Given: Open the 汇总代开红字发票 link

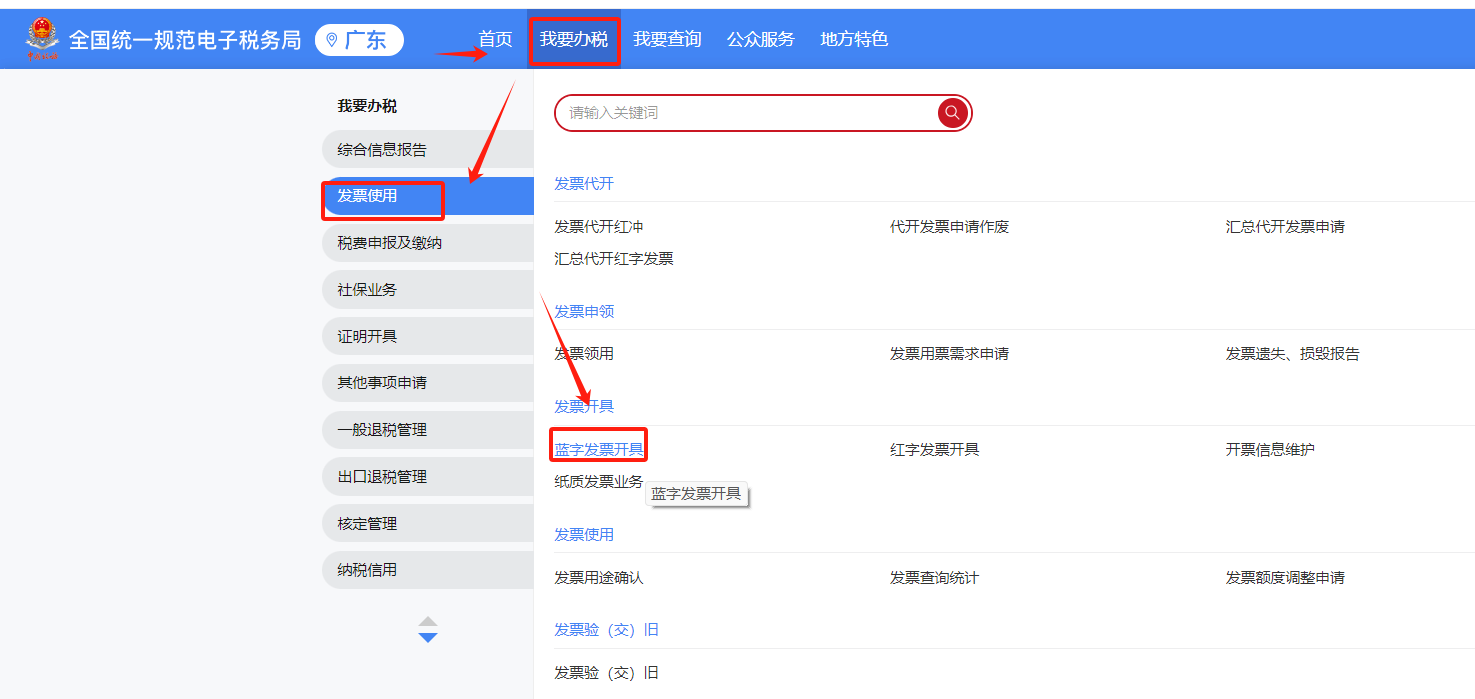Looking at the screenshot, I should tap(614, 259).
